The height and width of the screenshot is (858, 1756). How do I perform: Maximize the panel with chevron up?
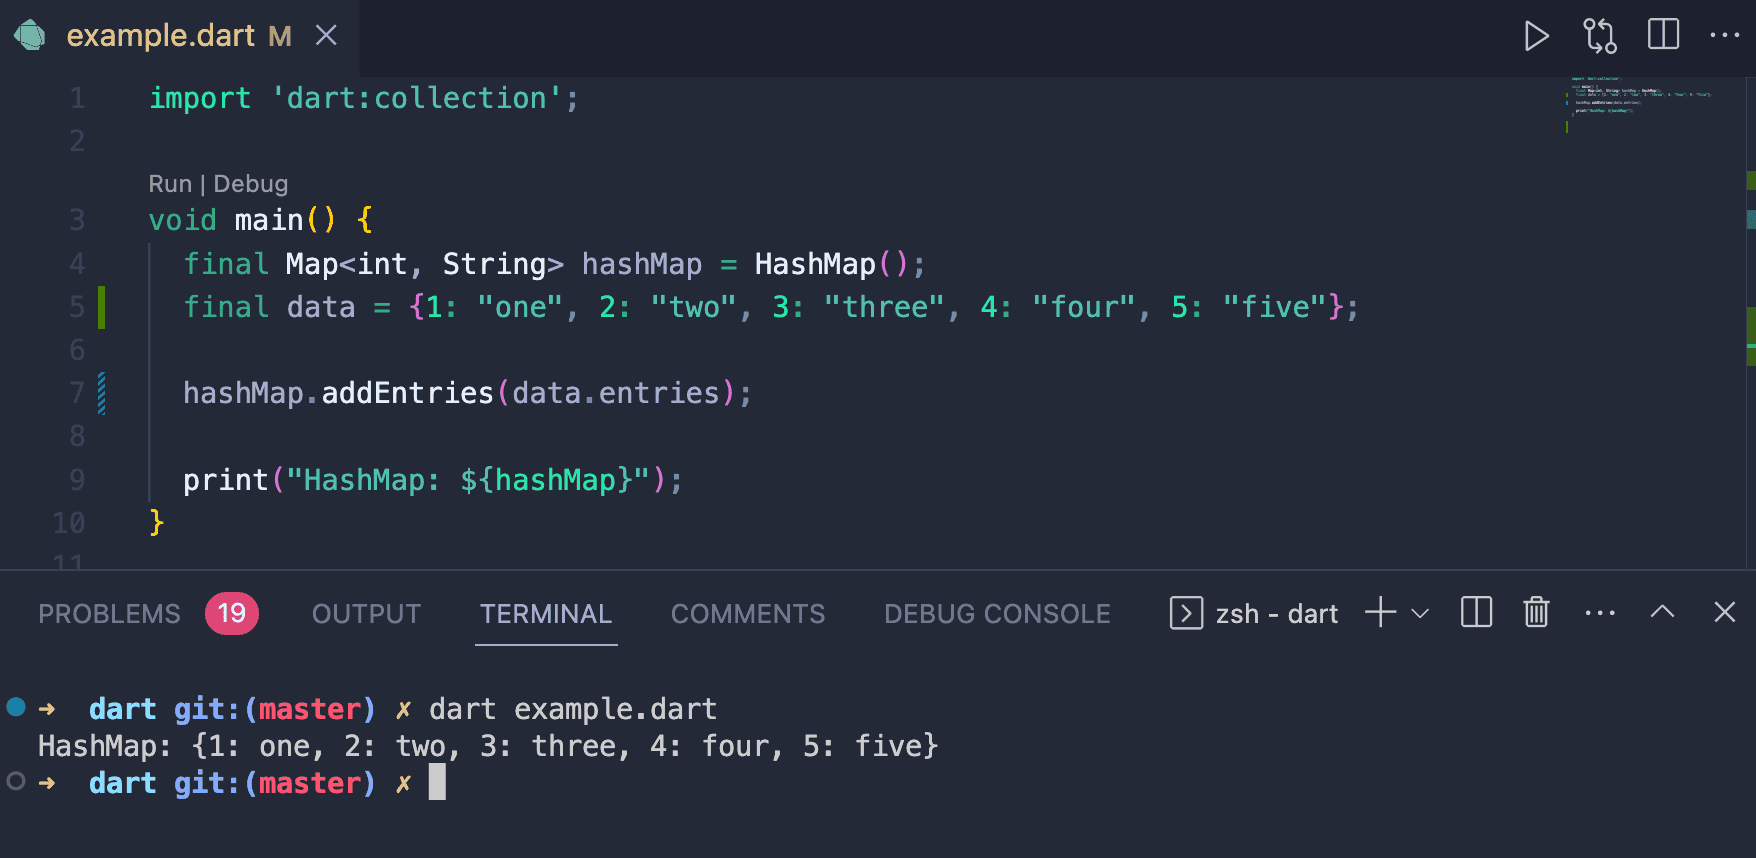[x=1662, y=612]
